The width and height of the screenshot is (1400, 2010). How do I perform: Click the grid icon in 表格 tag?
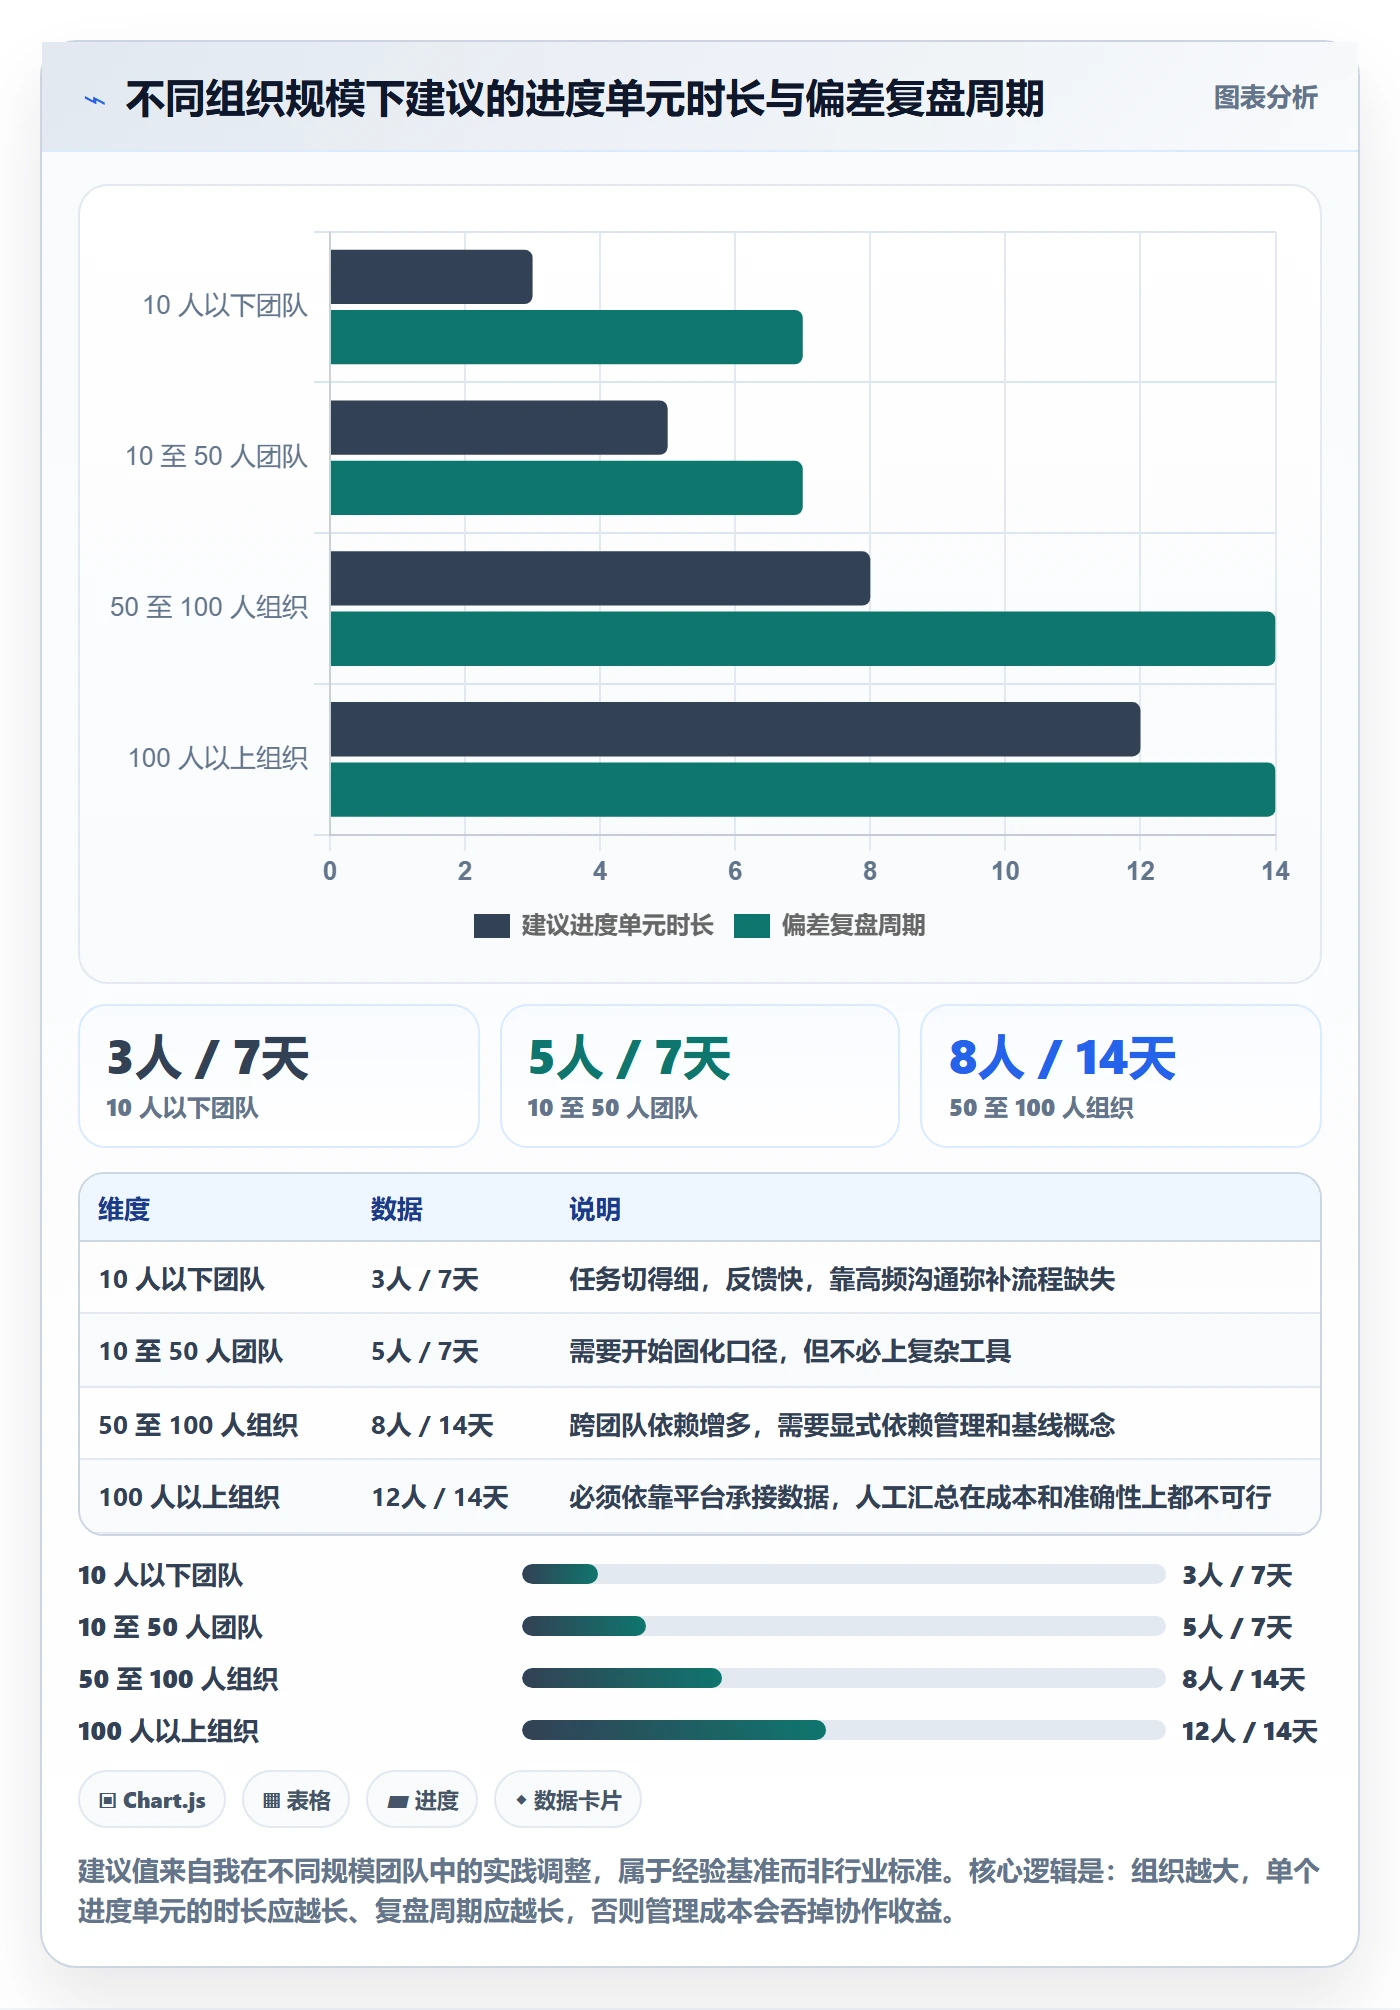271,1801
